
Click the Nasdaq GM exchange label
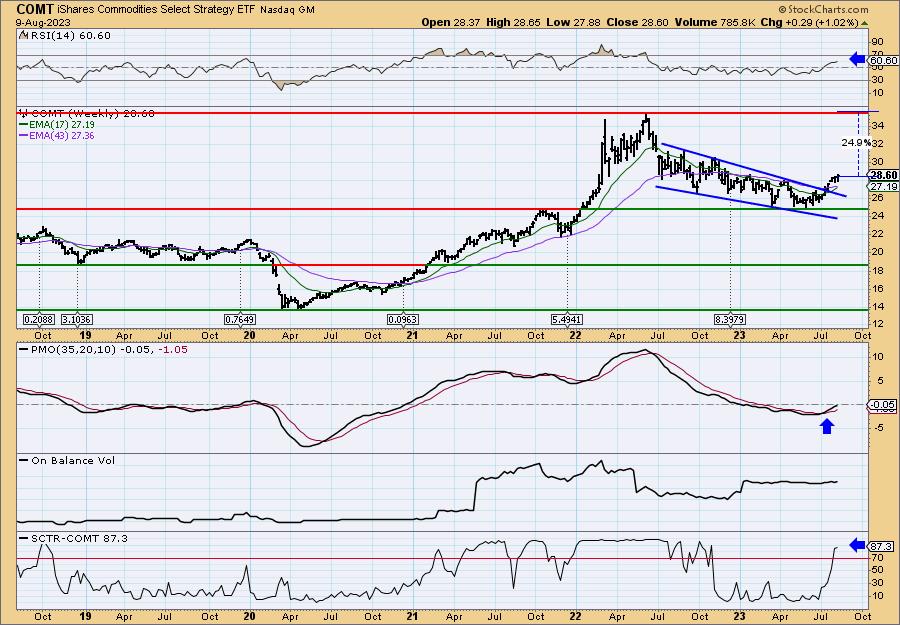(x=286, y=10)
